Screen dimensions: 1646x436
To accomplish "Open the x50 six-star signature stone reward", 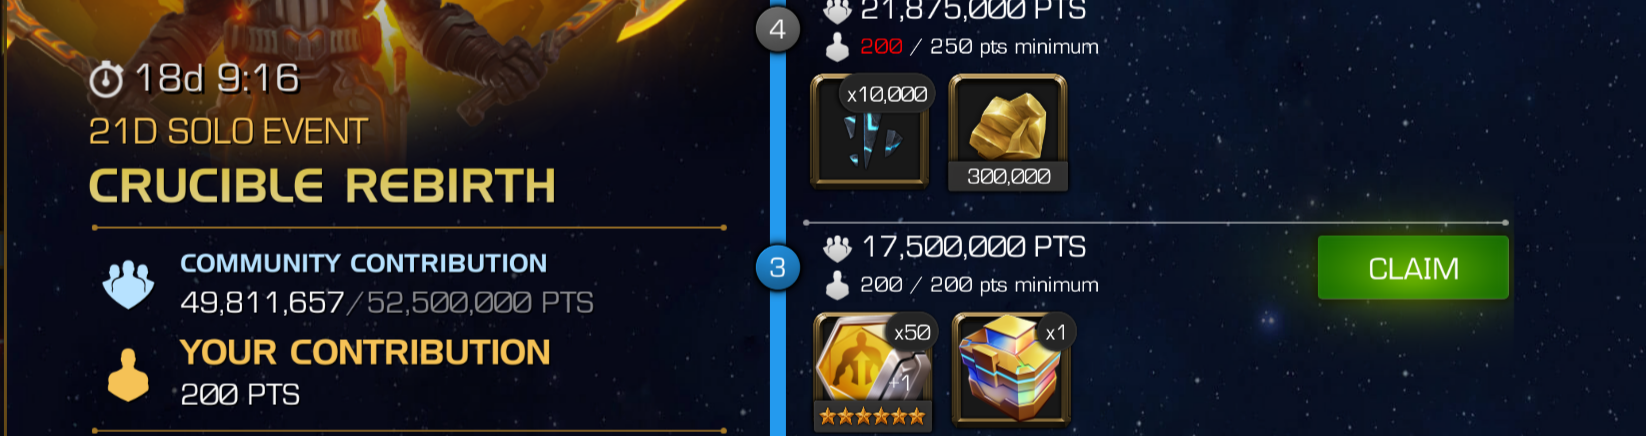I will pos(872,370).
